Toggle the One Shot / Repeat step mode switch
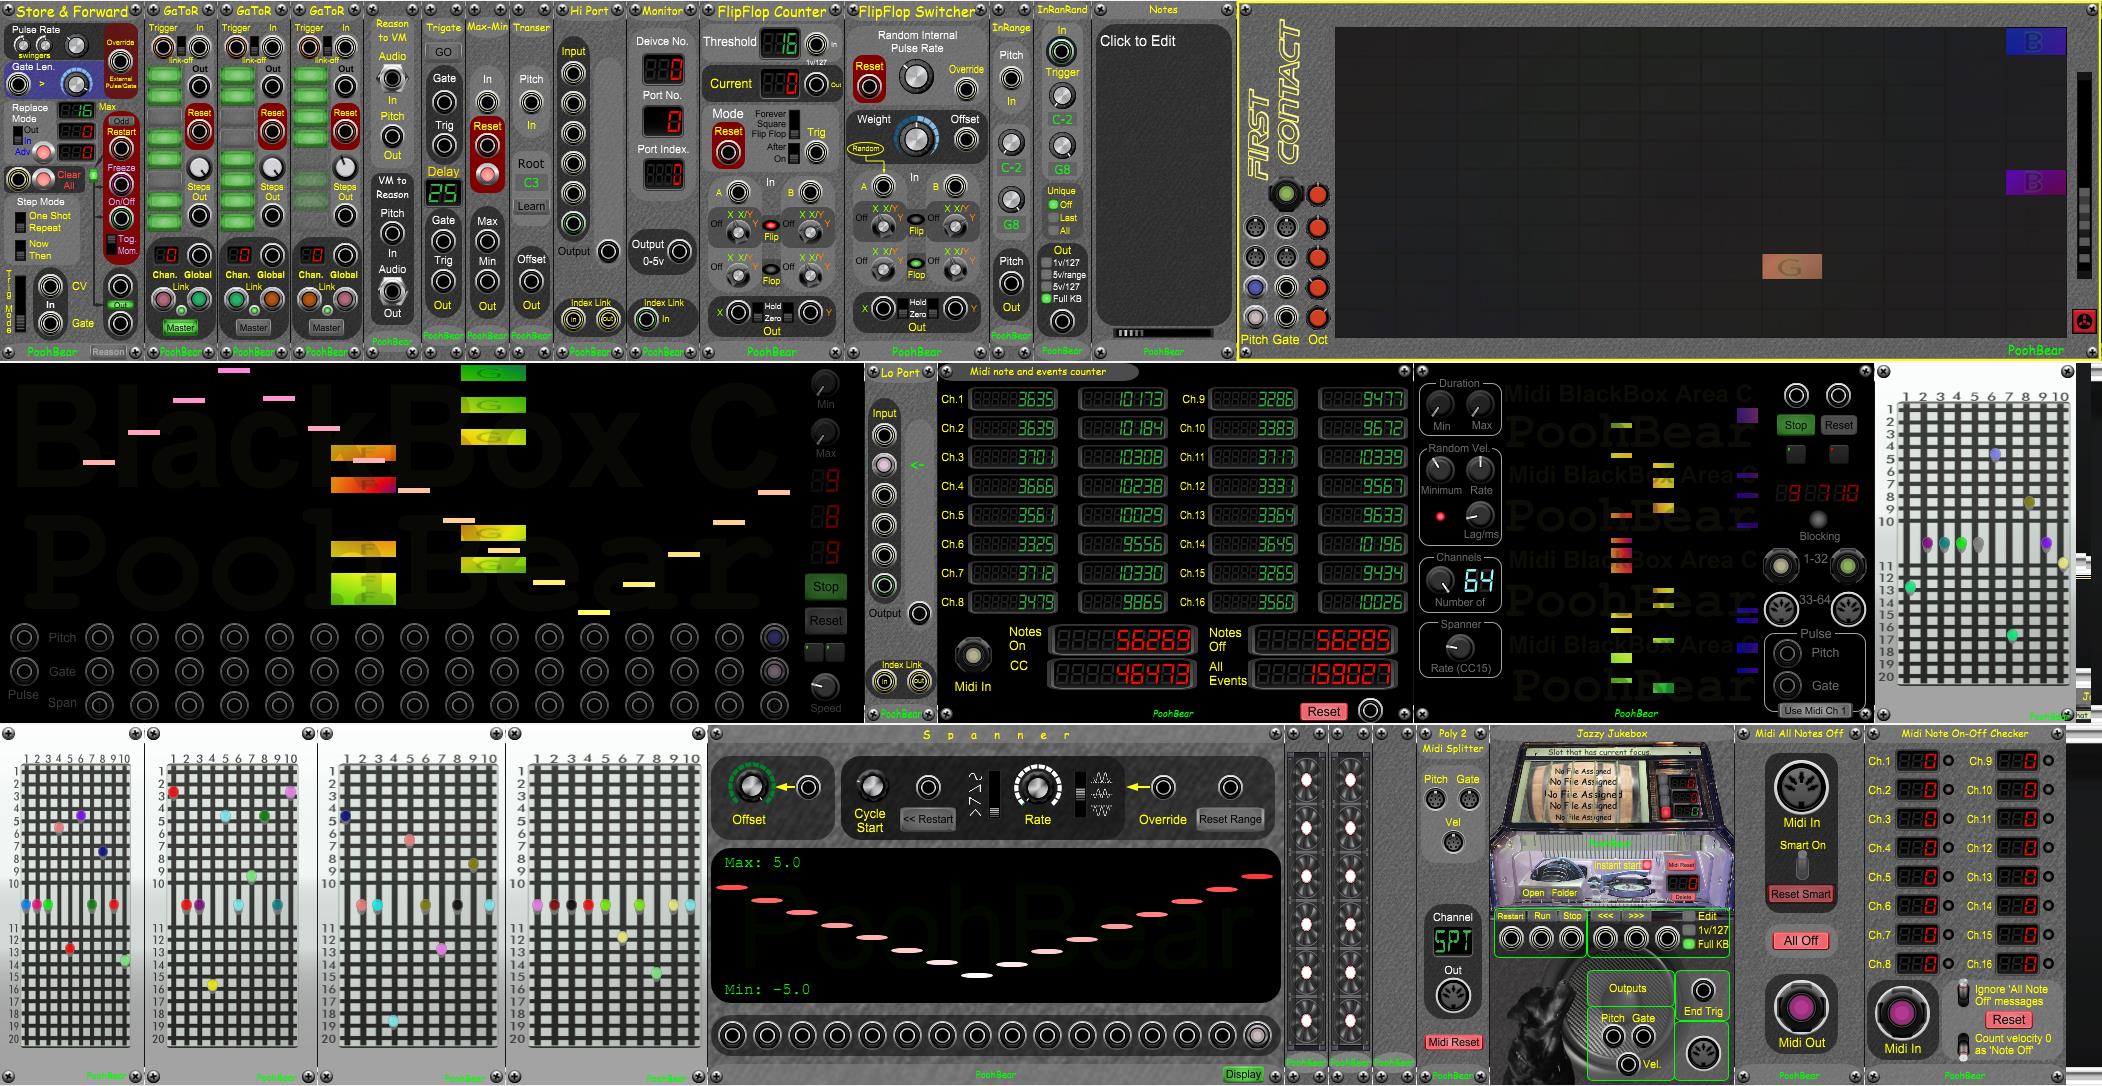 (x=20, y=222)
